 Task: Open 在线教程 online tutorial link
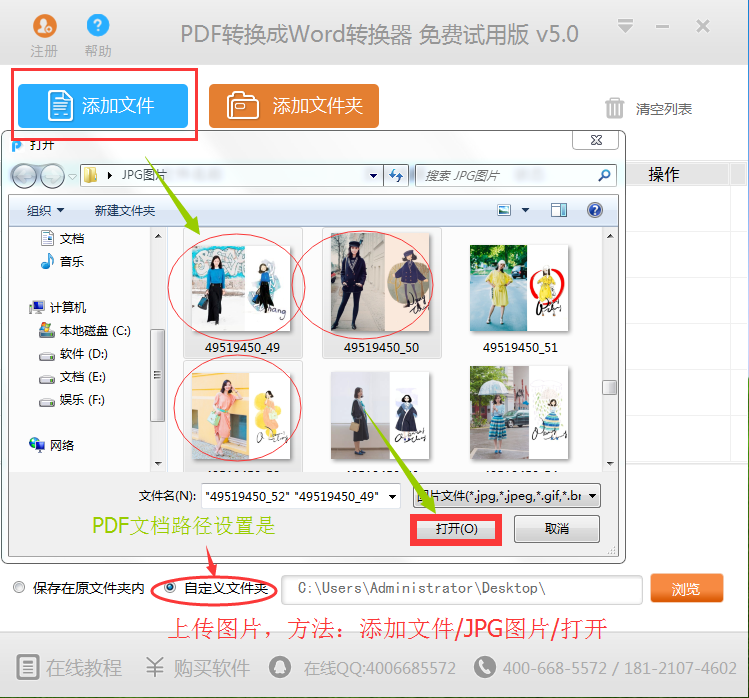[69, 667]
